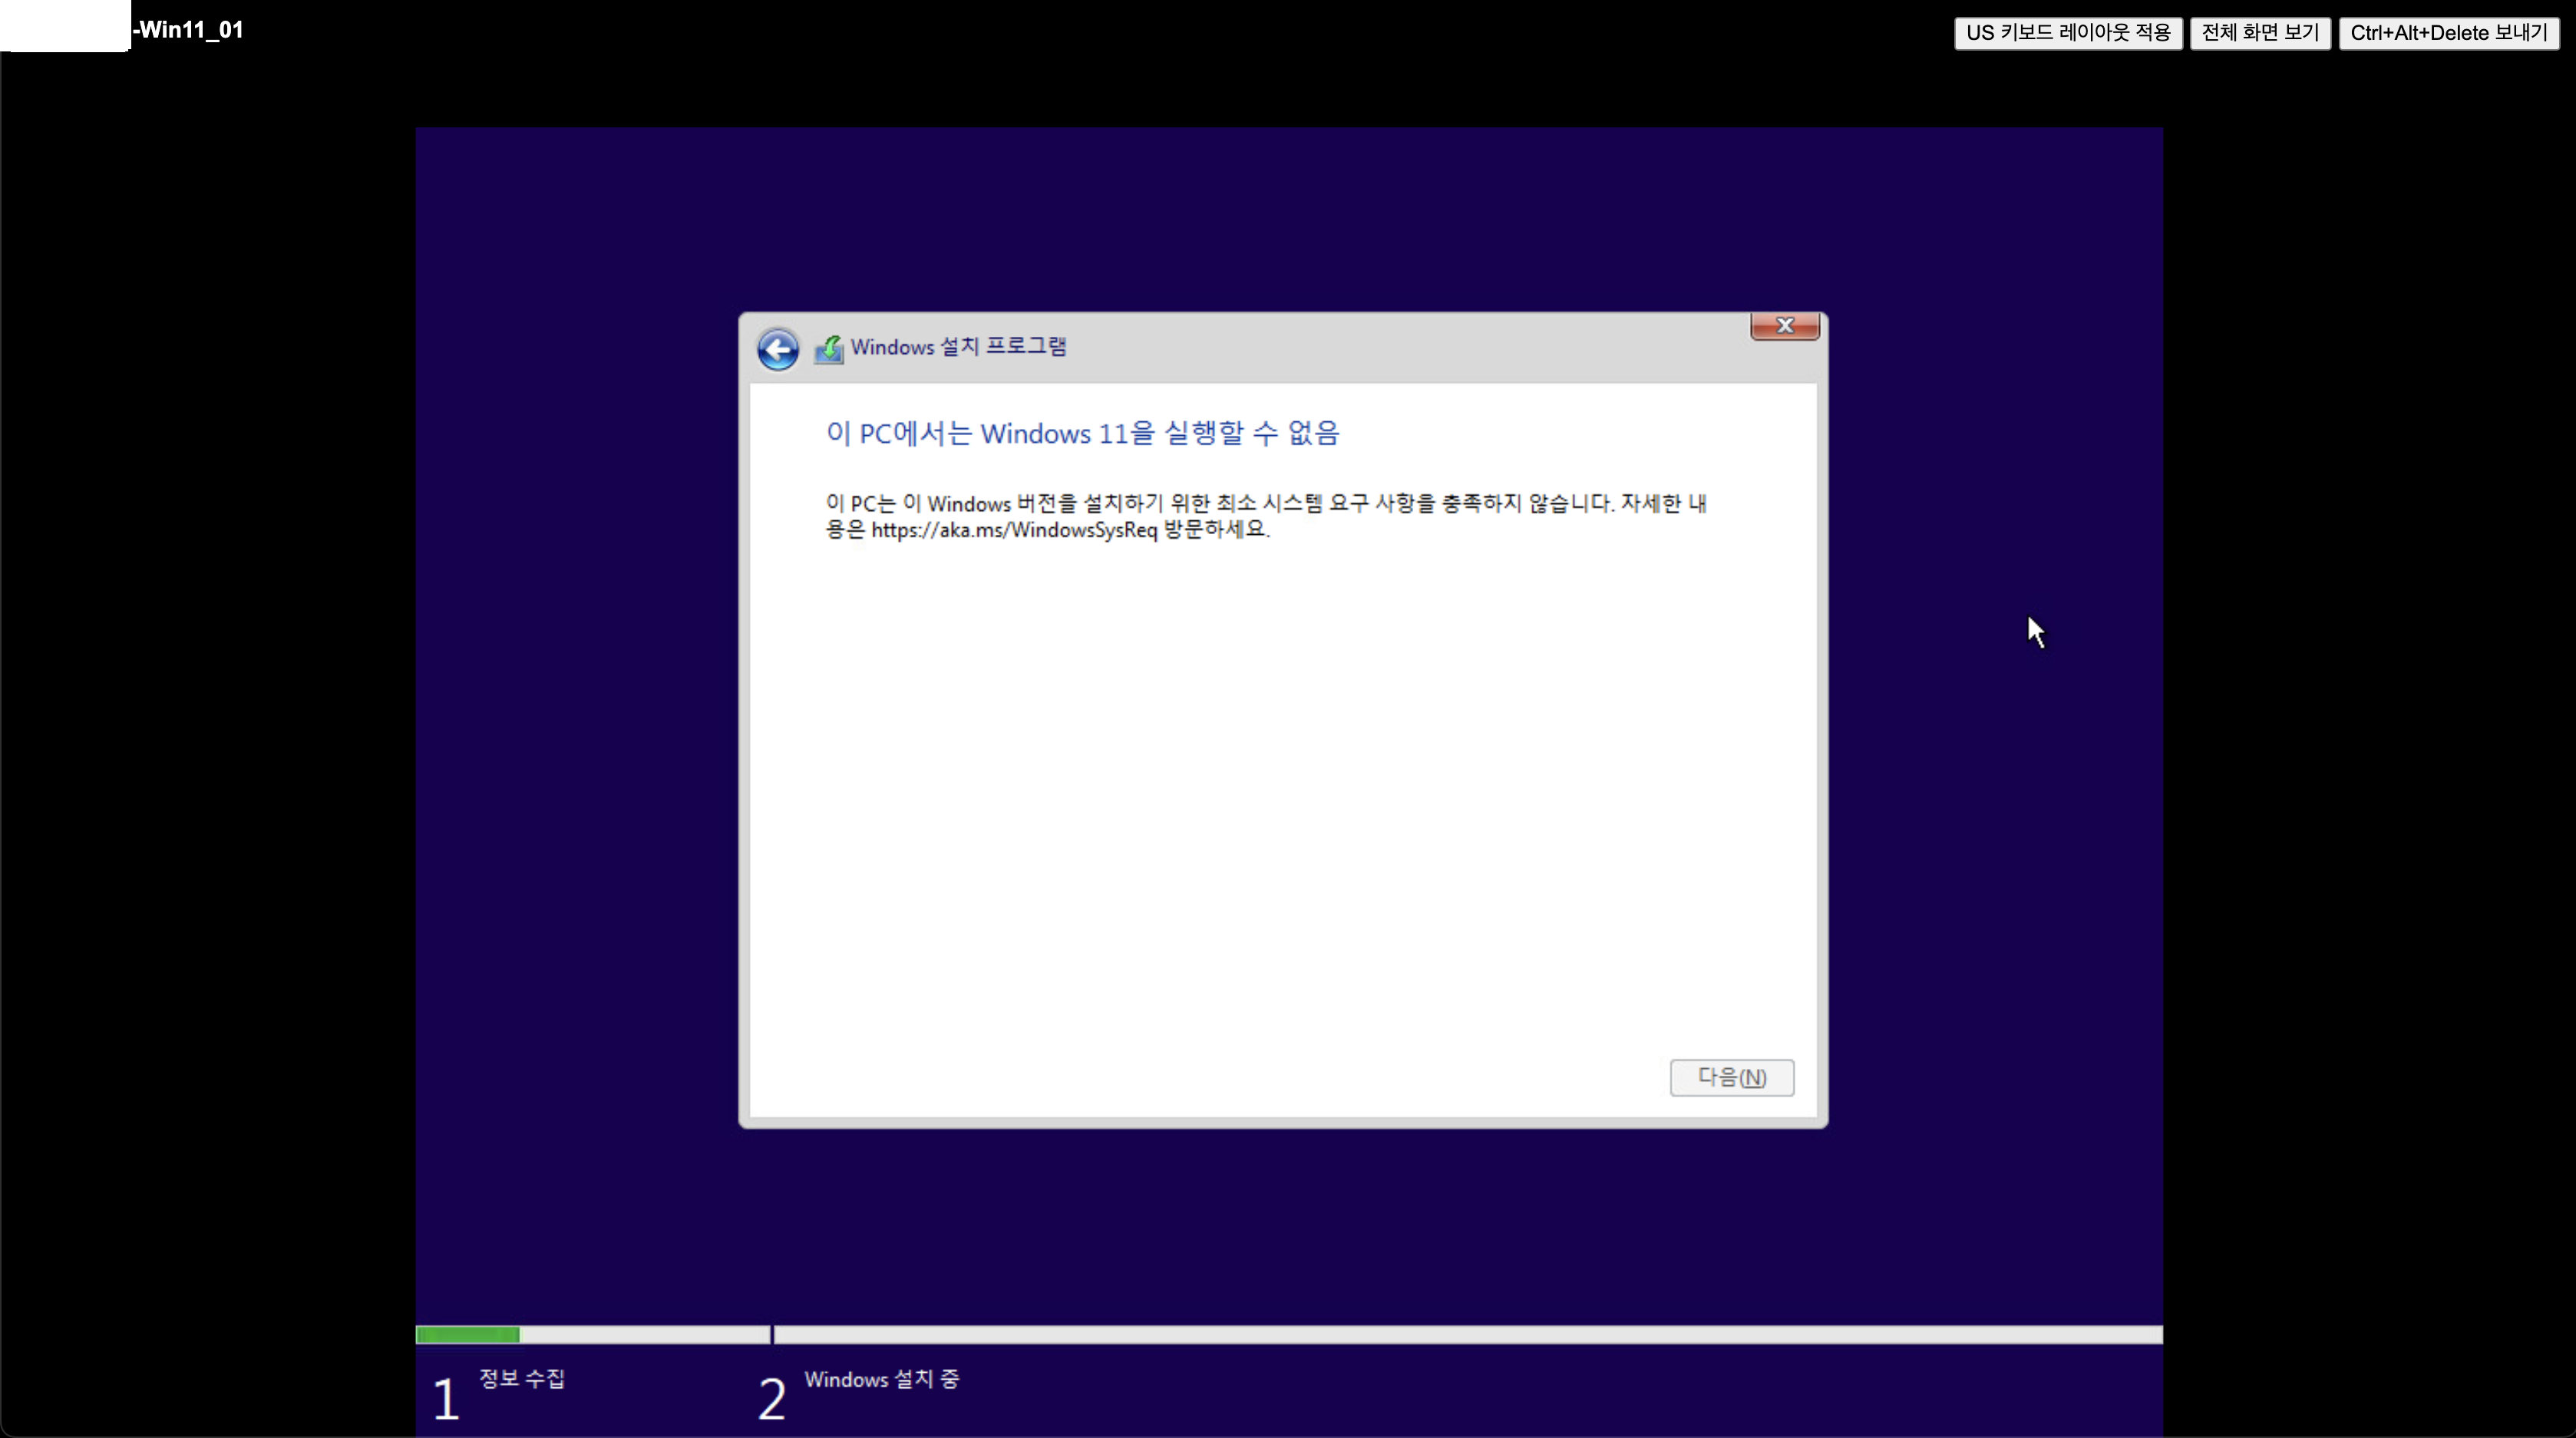The image size is (2576, 1438).
Task: Click the Windows 설치 프로그램 title text
Action: tap(958, 347)
